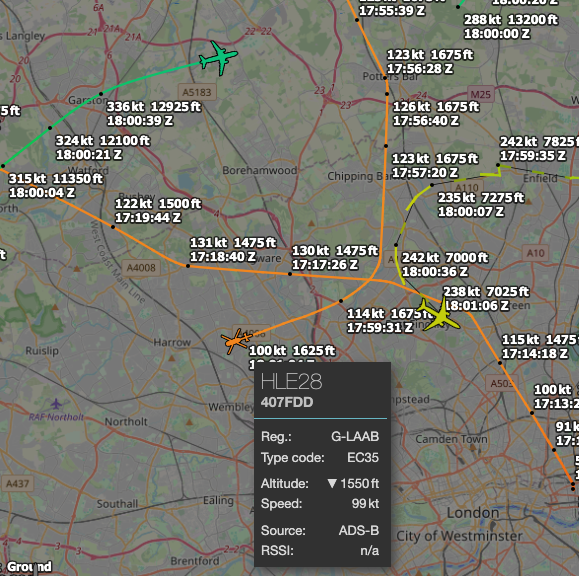Click altitude value 1550 ft
This screenshot has height=576, width=579.
click(353, 483)
